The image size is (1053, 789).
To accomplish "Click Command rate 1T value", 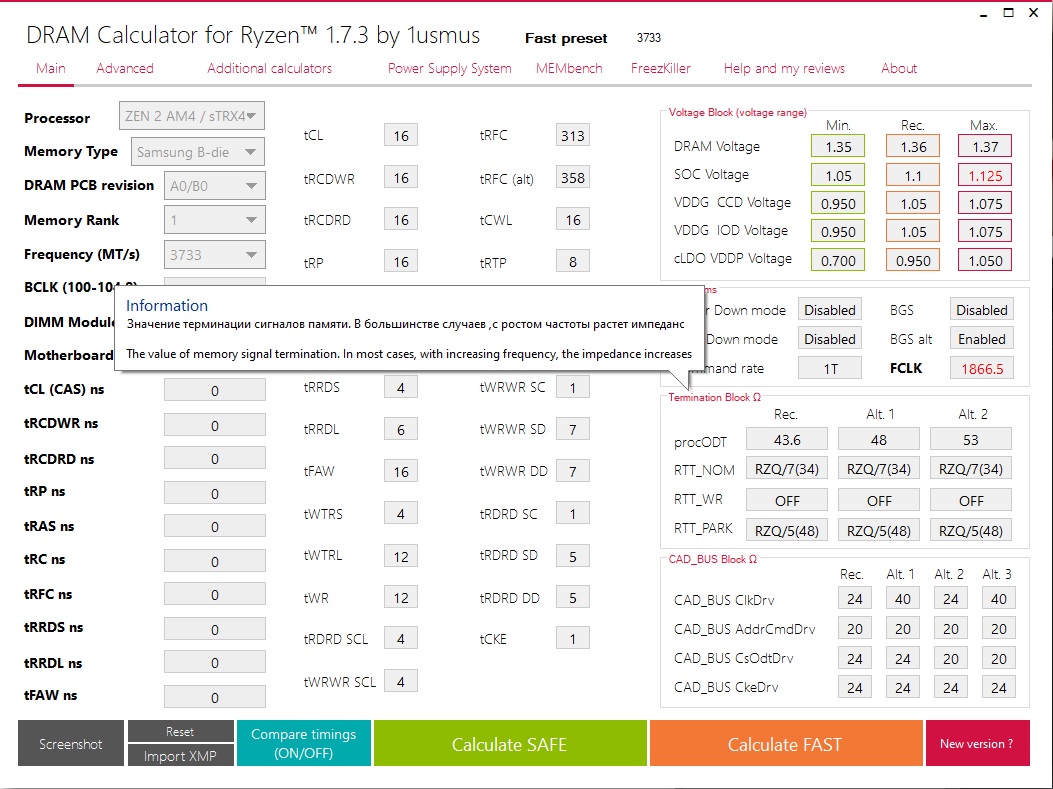I will (830, 368).
